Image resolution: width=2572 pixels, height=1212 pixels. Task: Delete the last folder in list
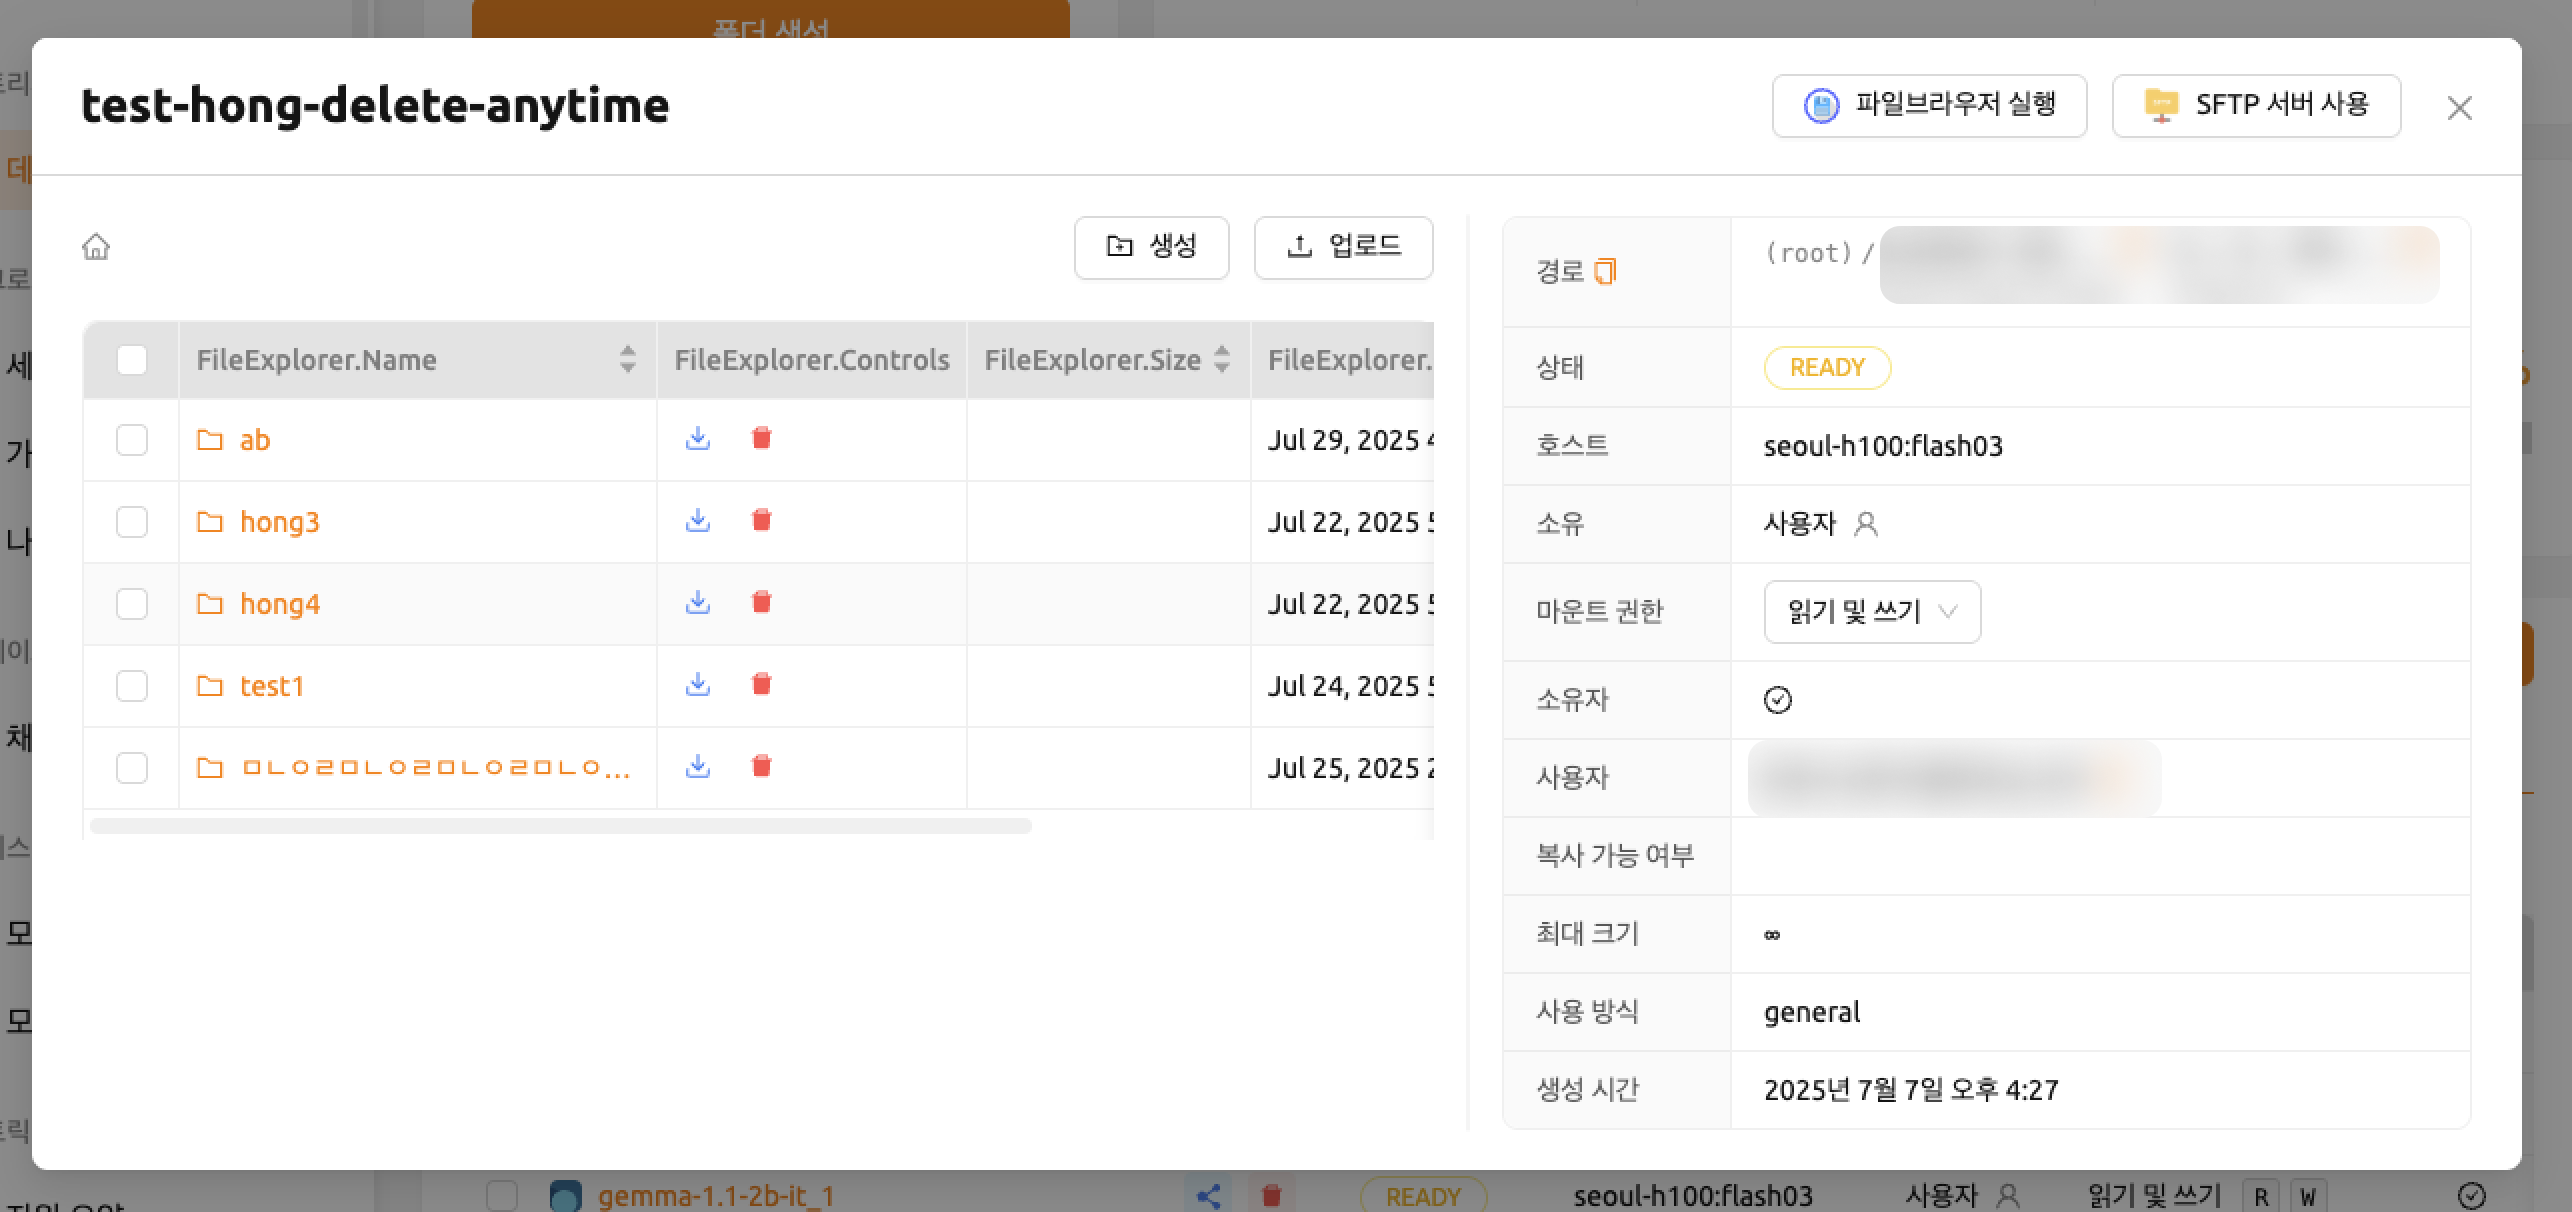coord(761,767)
